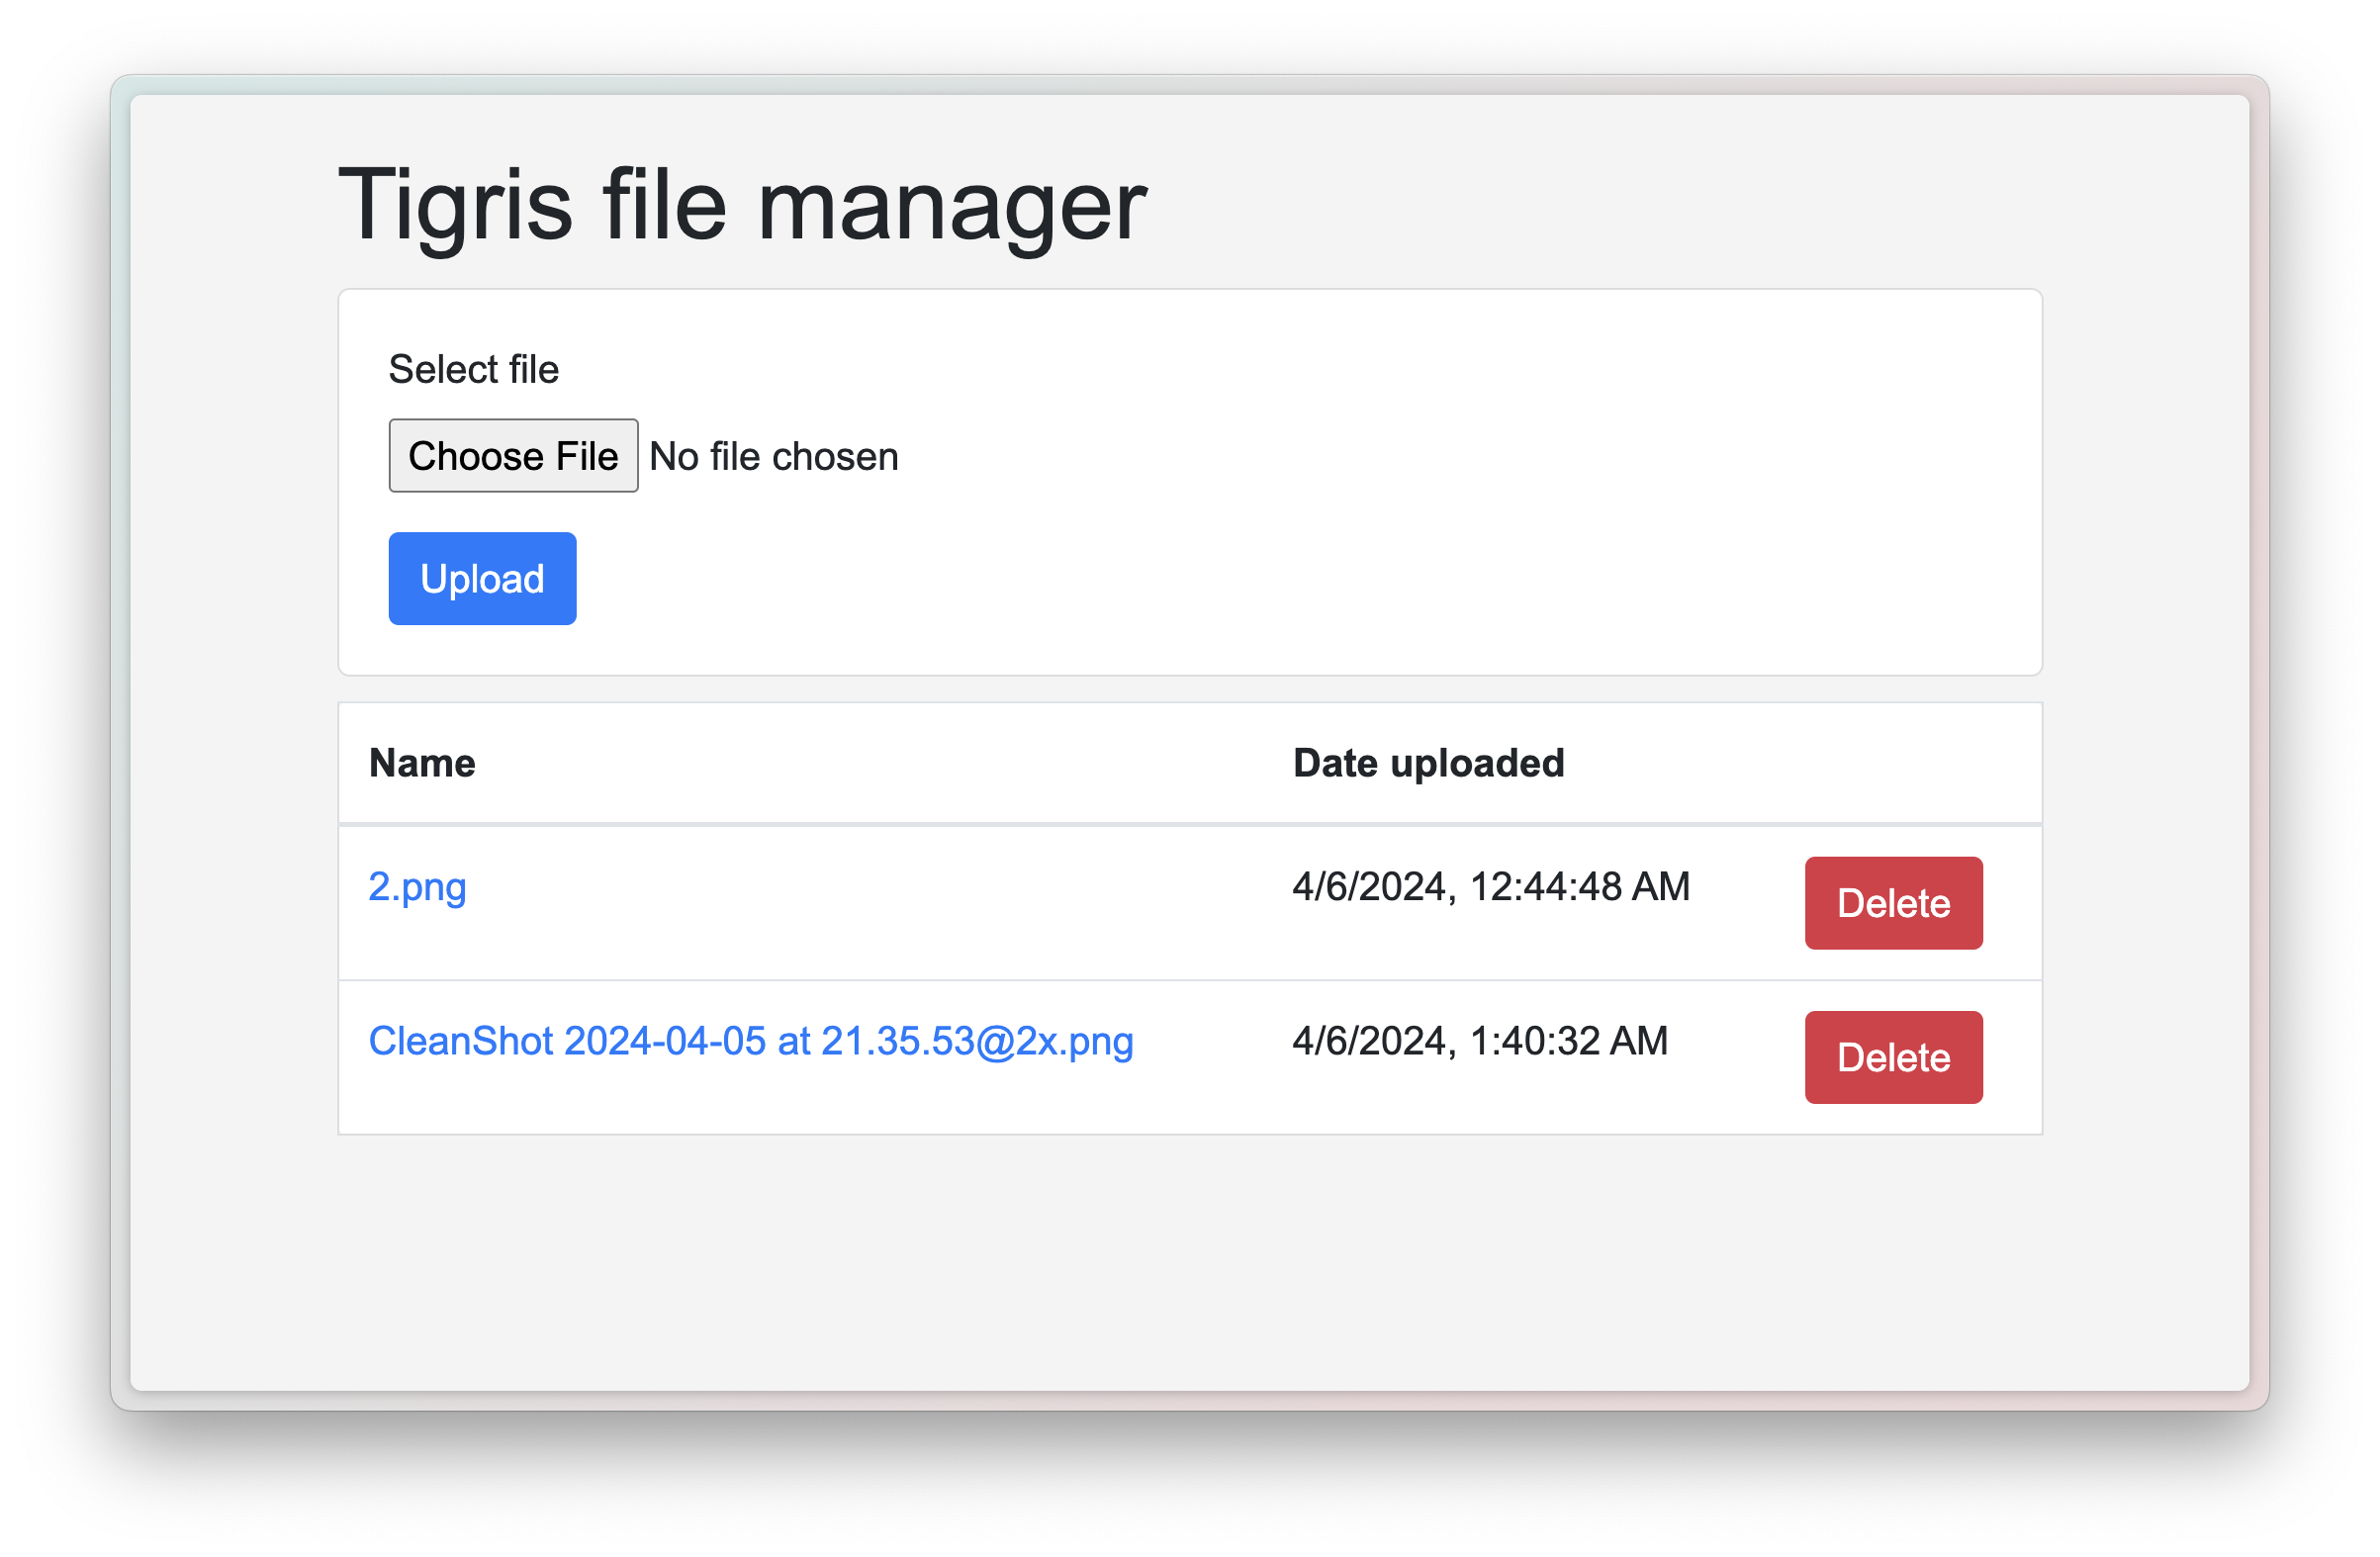Viewport: 2380px width, 1557px height.
Task: Click the '4/6/2024, 12:44:48 AM' date cell
Action: pyautogui.click(x=1491, y=887)
